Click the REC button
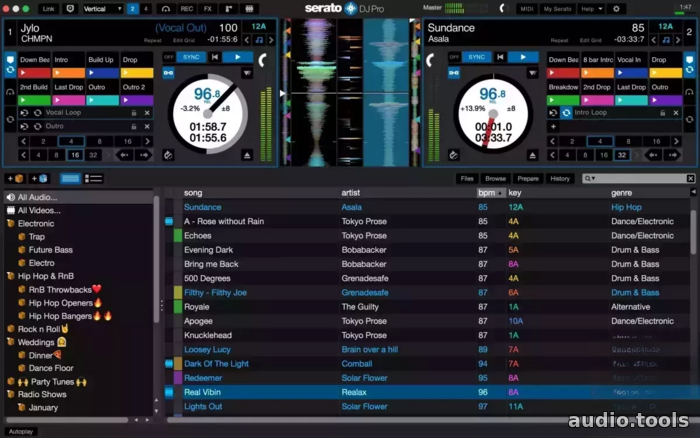Screen dimensions: 700x438 [187, 9]
